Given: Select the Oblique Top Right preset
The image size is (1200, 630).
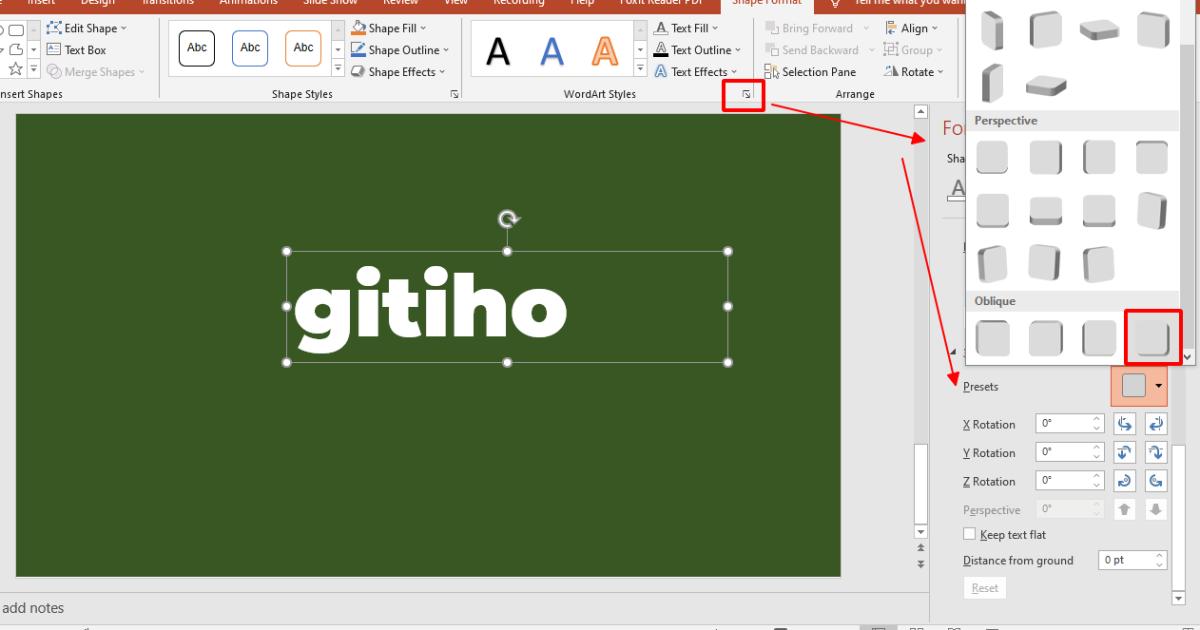Looking at the screenshot, I should 1046,338.
